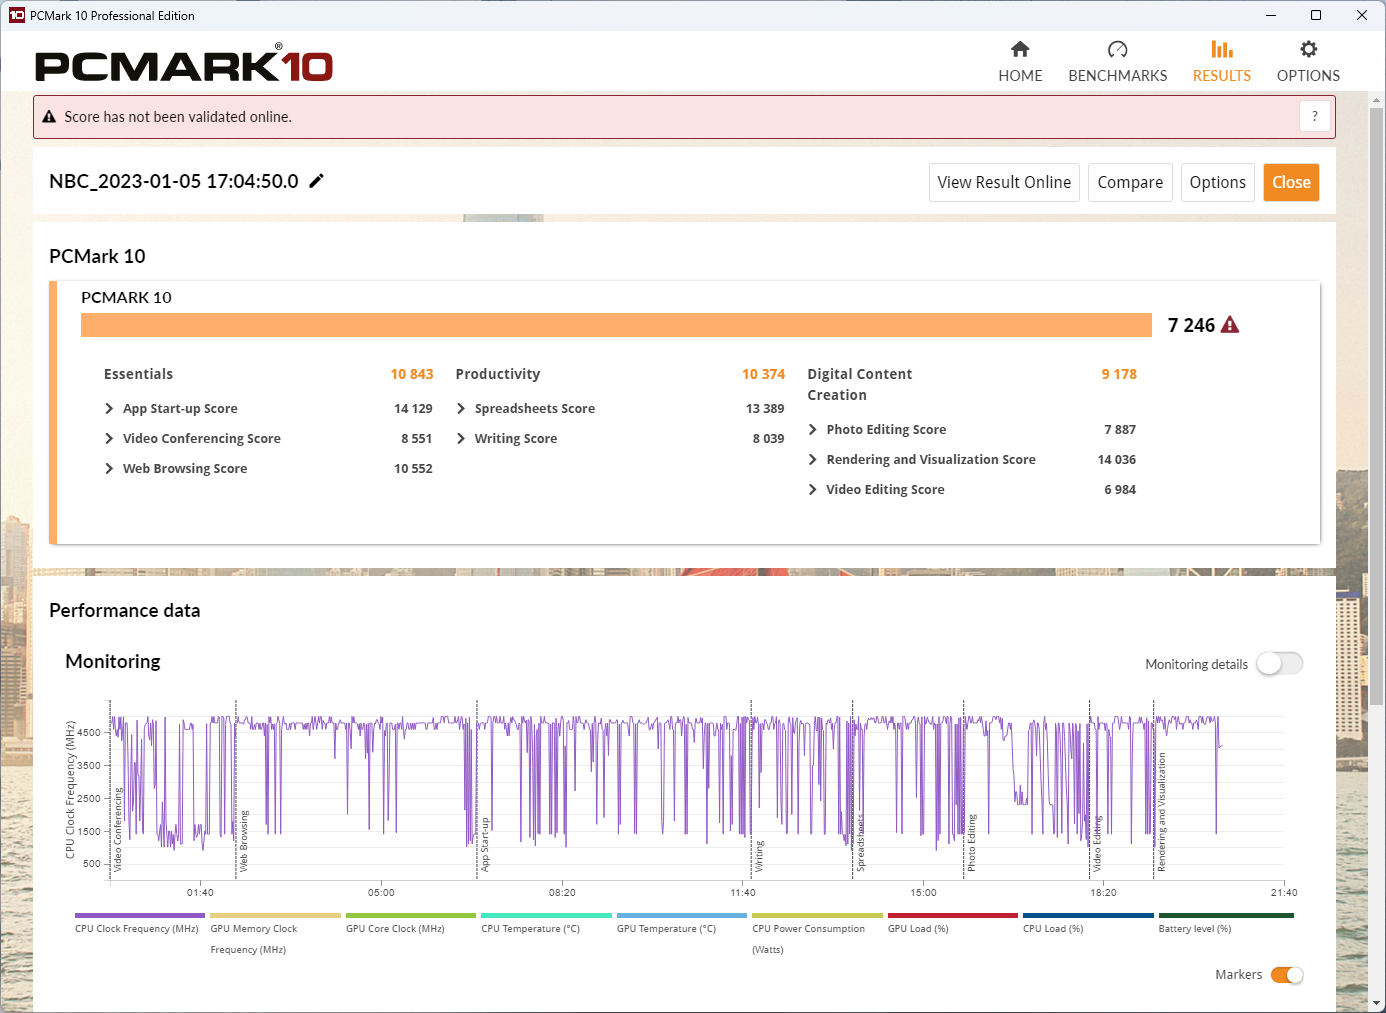1386x1013 pixels.
Task: Toggle the GPU Load legend swatch
Action: [953, 915]
